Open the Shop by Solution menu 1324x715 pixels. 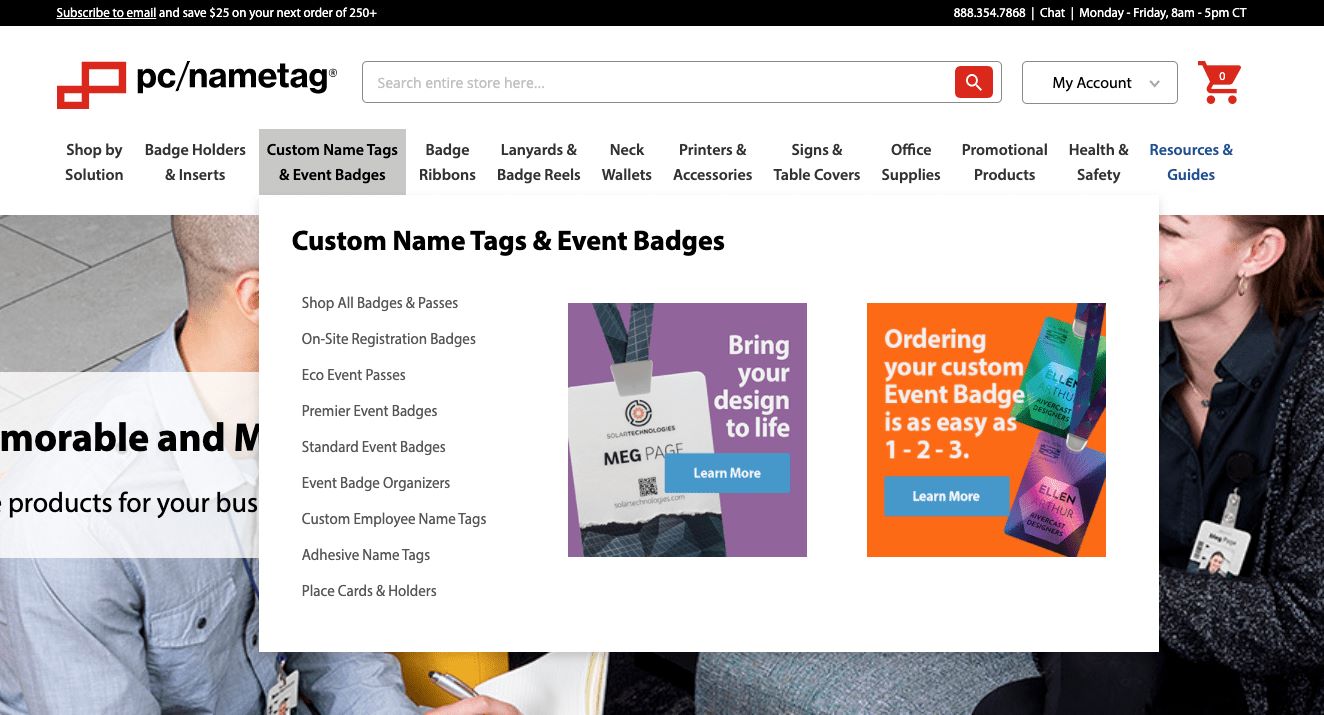[x=94, y=162]
